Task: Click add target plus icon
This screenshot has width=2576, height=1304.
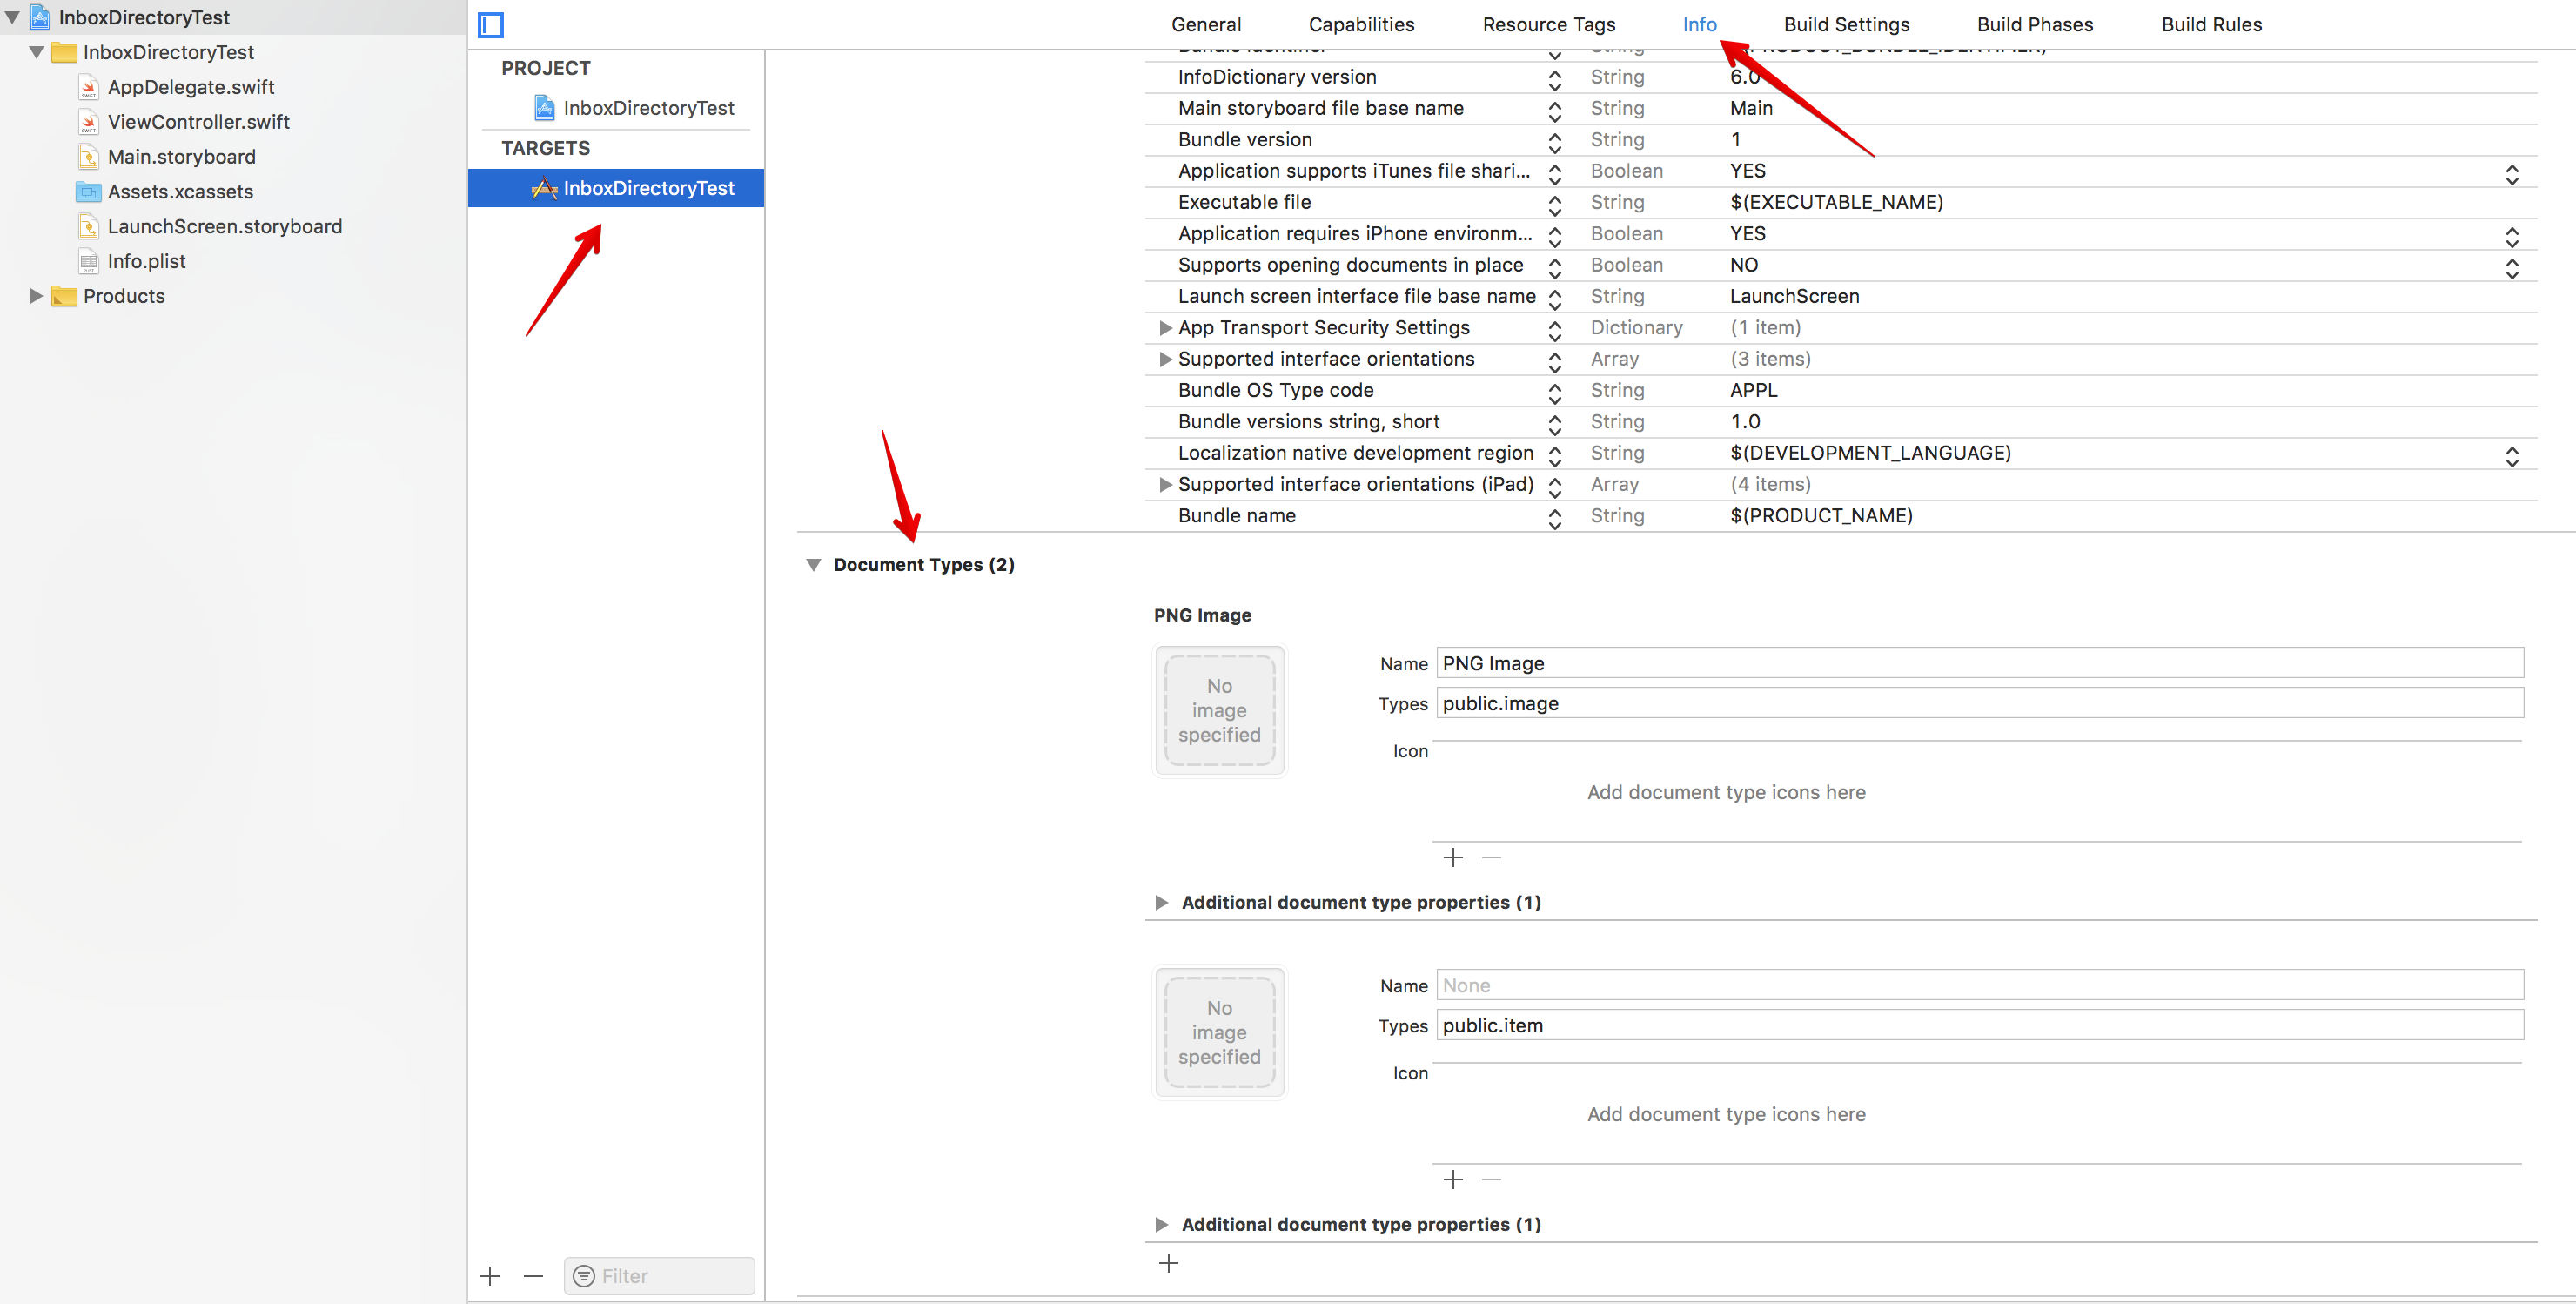Action: tap(490, 1276)
